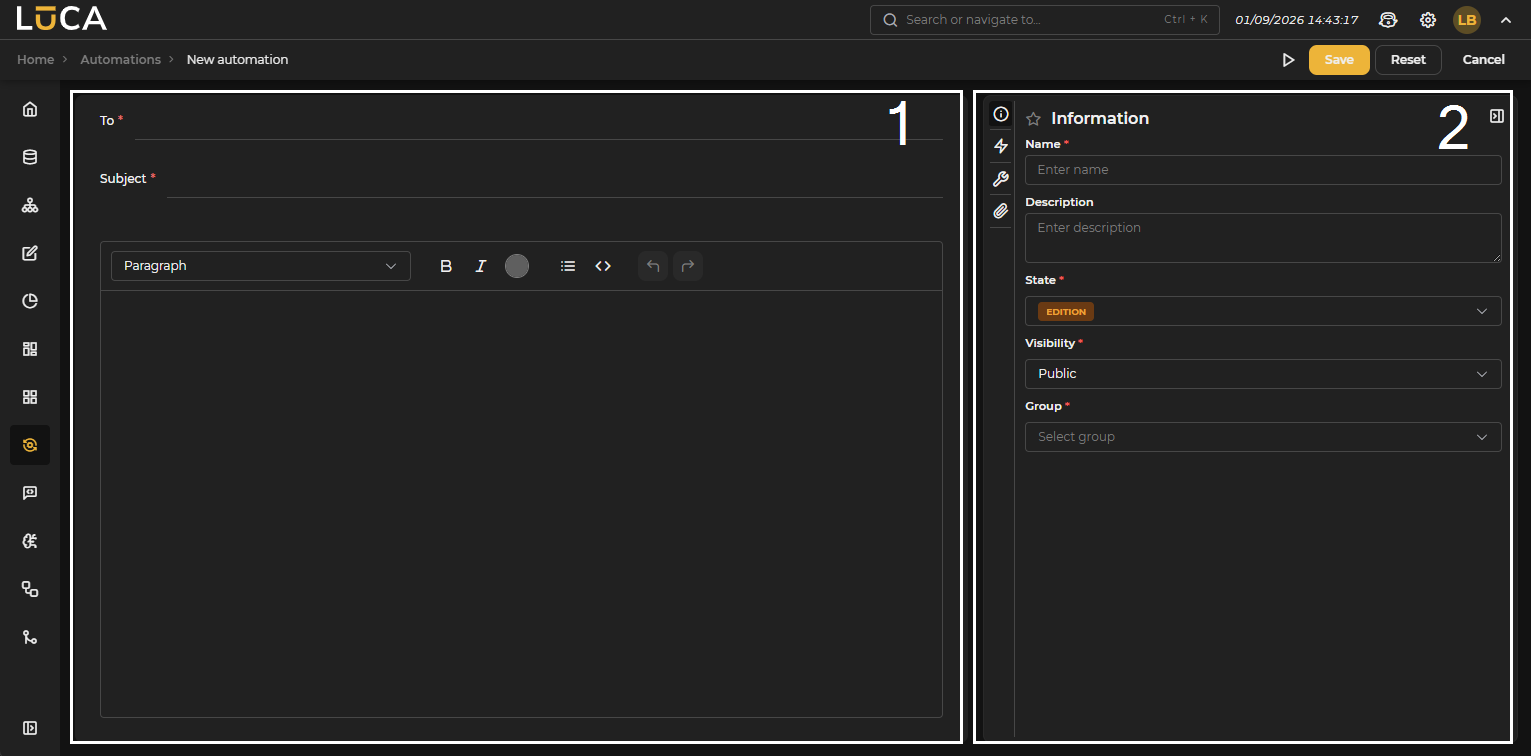Image resolution: width=1531 pixels, height=756 pixels.
Task: Open the Visibility dropdown set to Public
Action: tap(1263, 374)
